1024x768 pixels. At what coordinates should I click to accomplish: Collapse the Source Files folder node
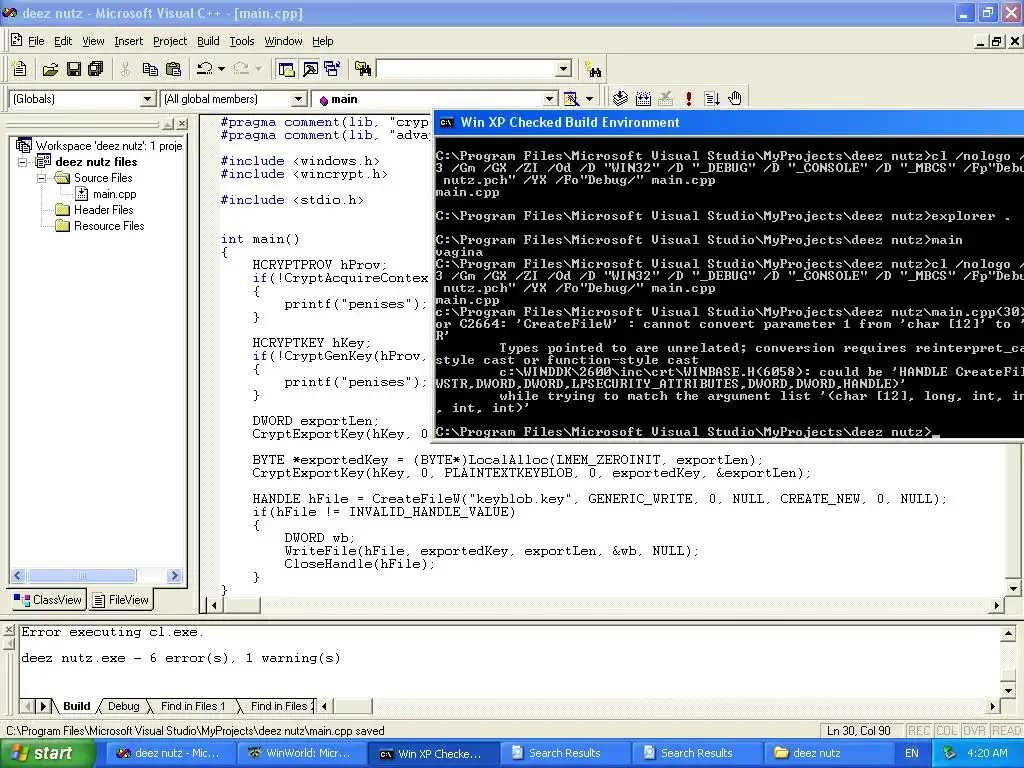[42, 178]
